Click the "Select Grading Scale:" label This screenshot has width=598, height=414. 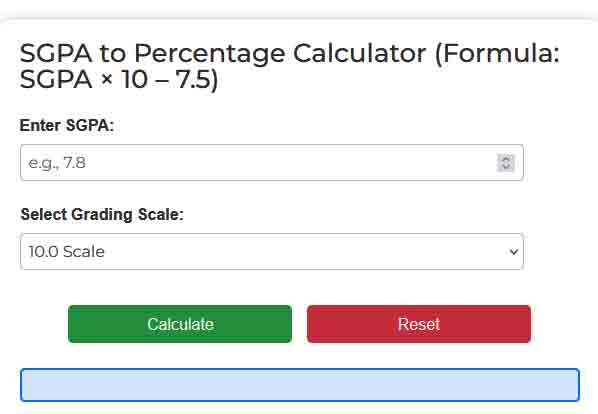point(102,214)
